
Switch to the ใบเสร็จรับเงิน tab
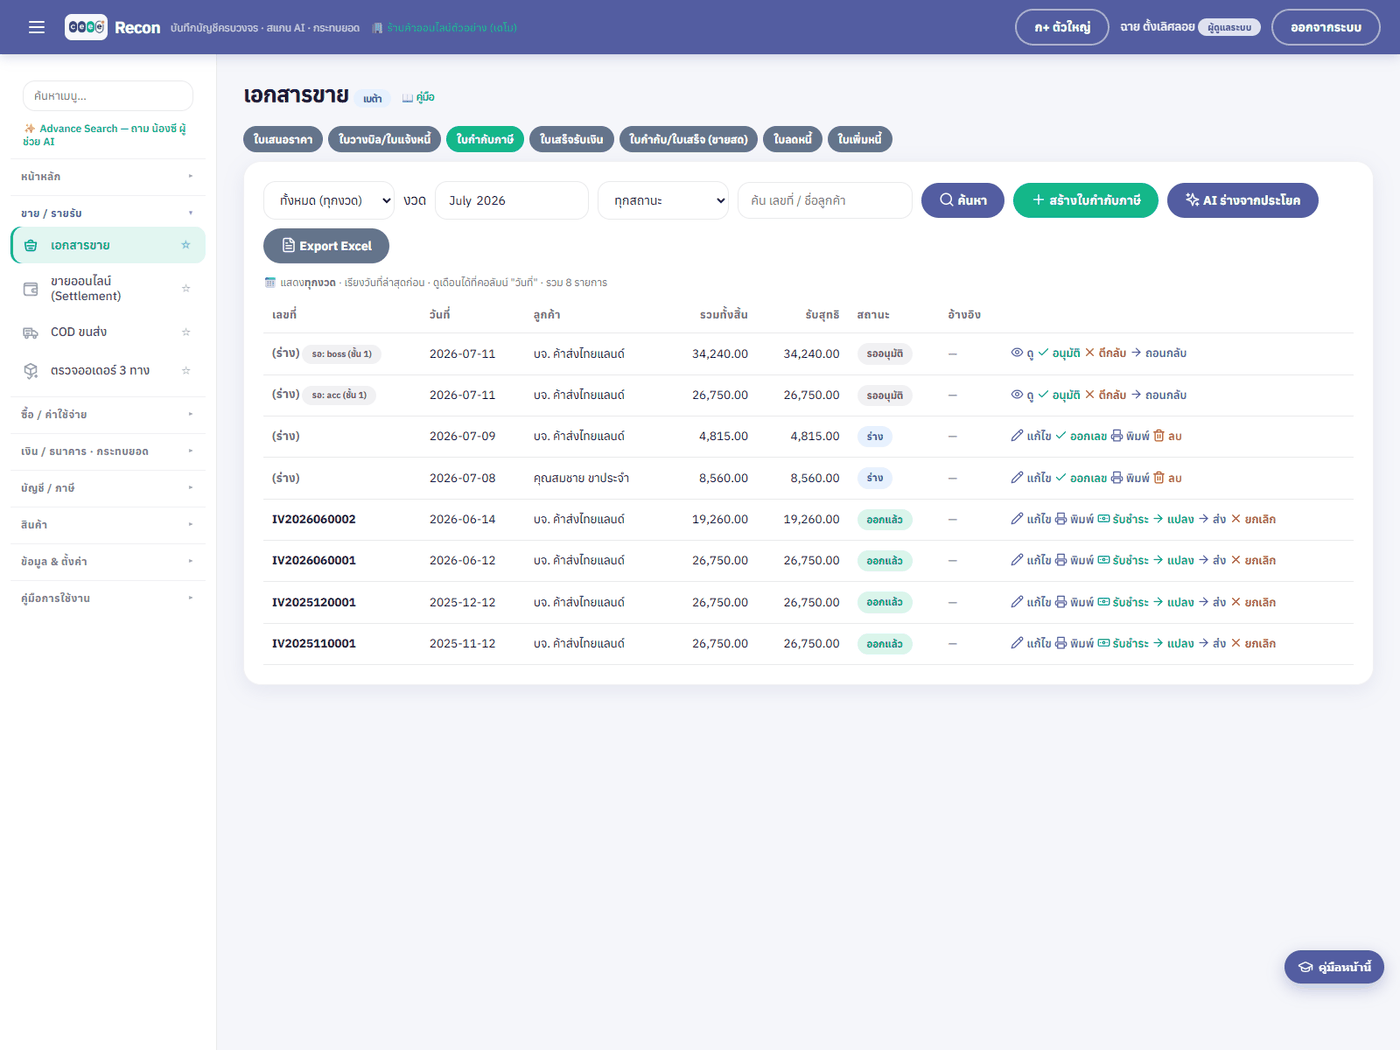572,139
